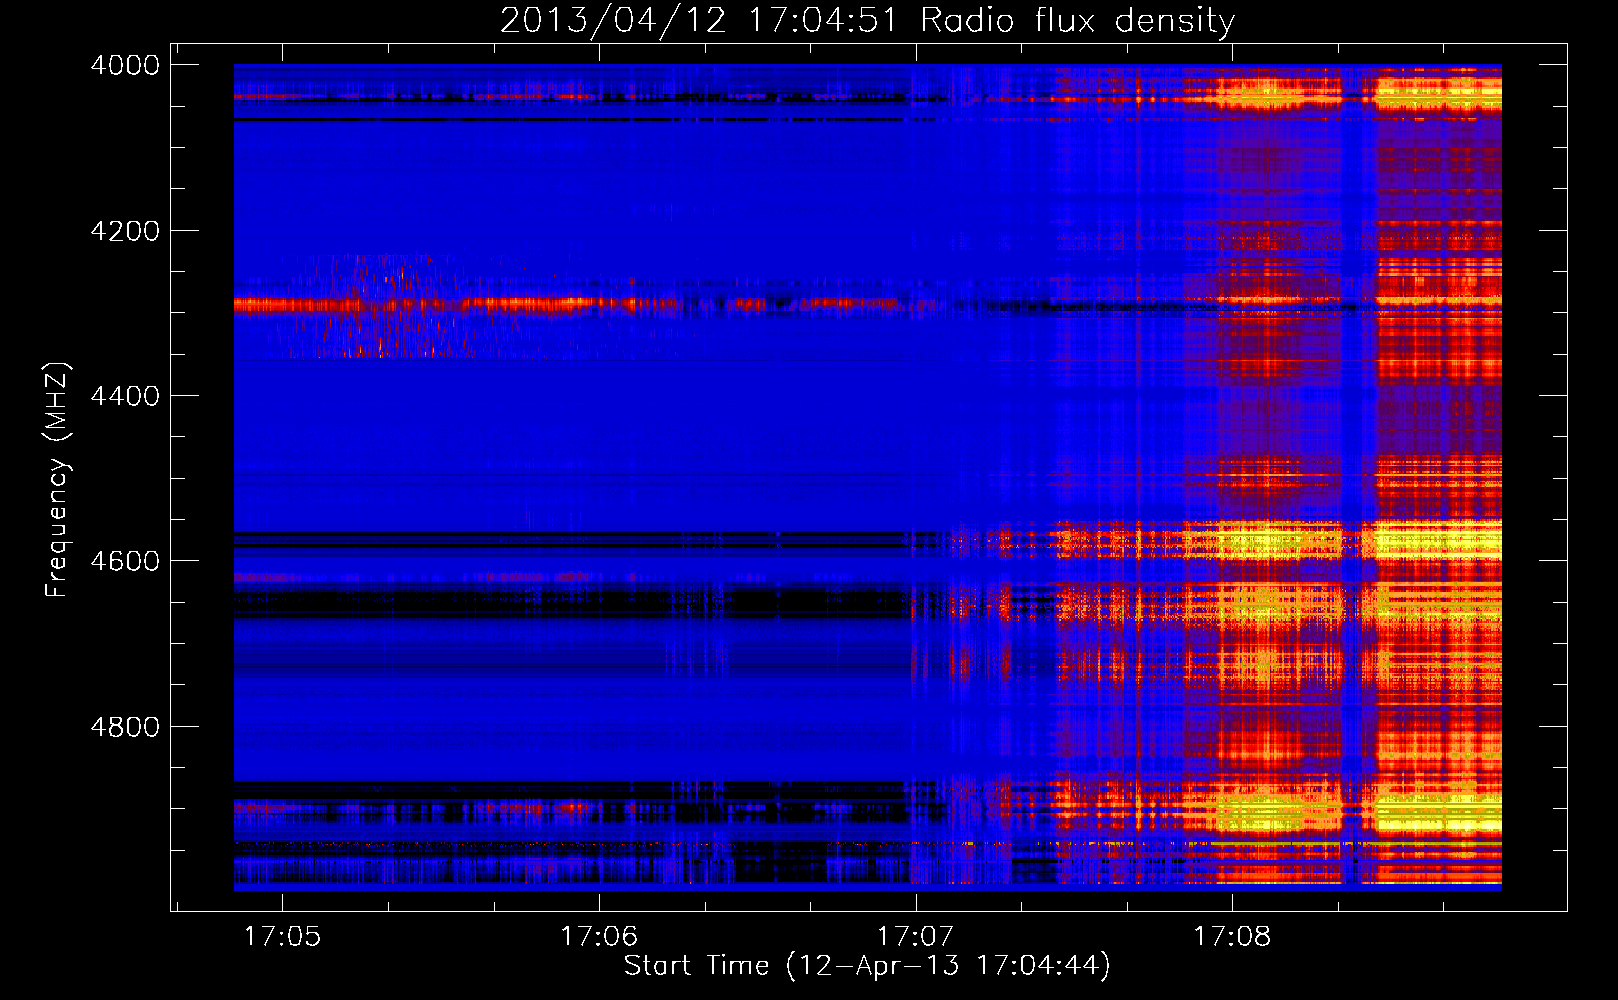Click the 17:07 time tick label
Screen dimensions: 1618x1000
[x=916, y=936]
